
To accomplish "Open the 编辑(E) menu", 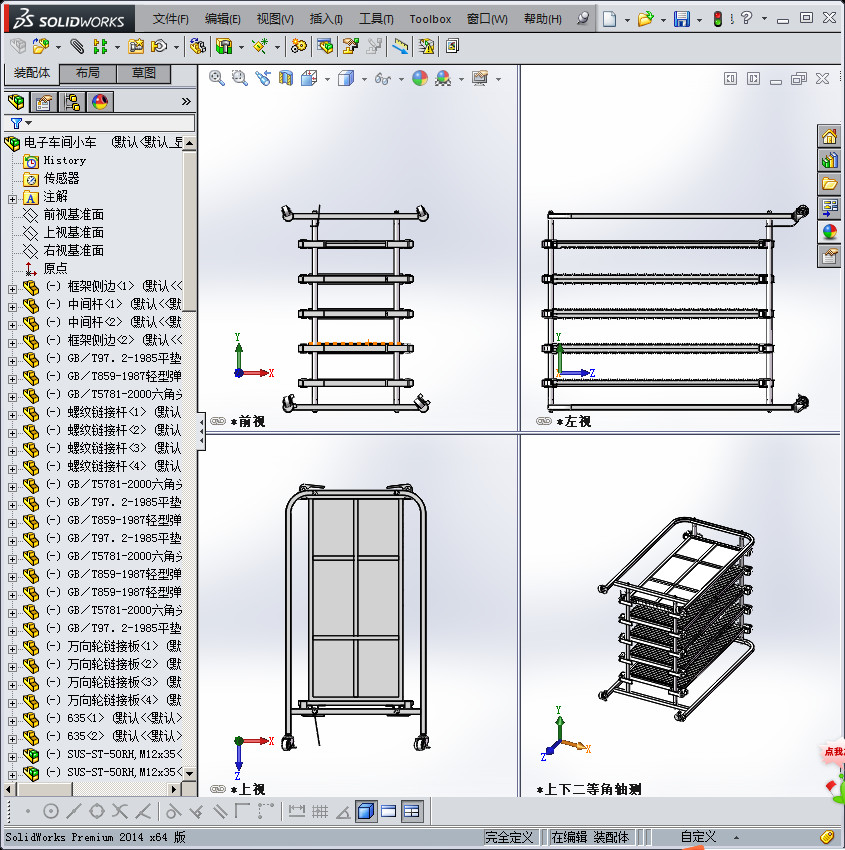I will 223,19.
